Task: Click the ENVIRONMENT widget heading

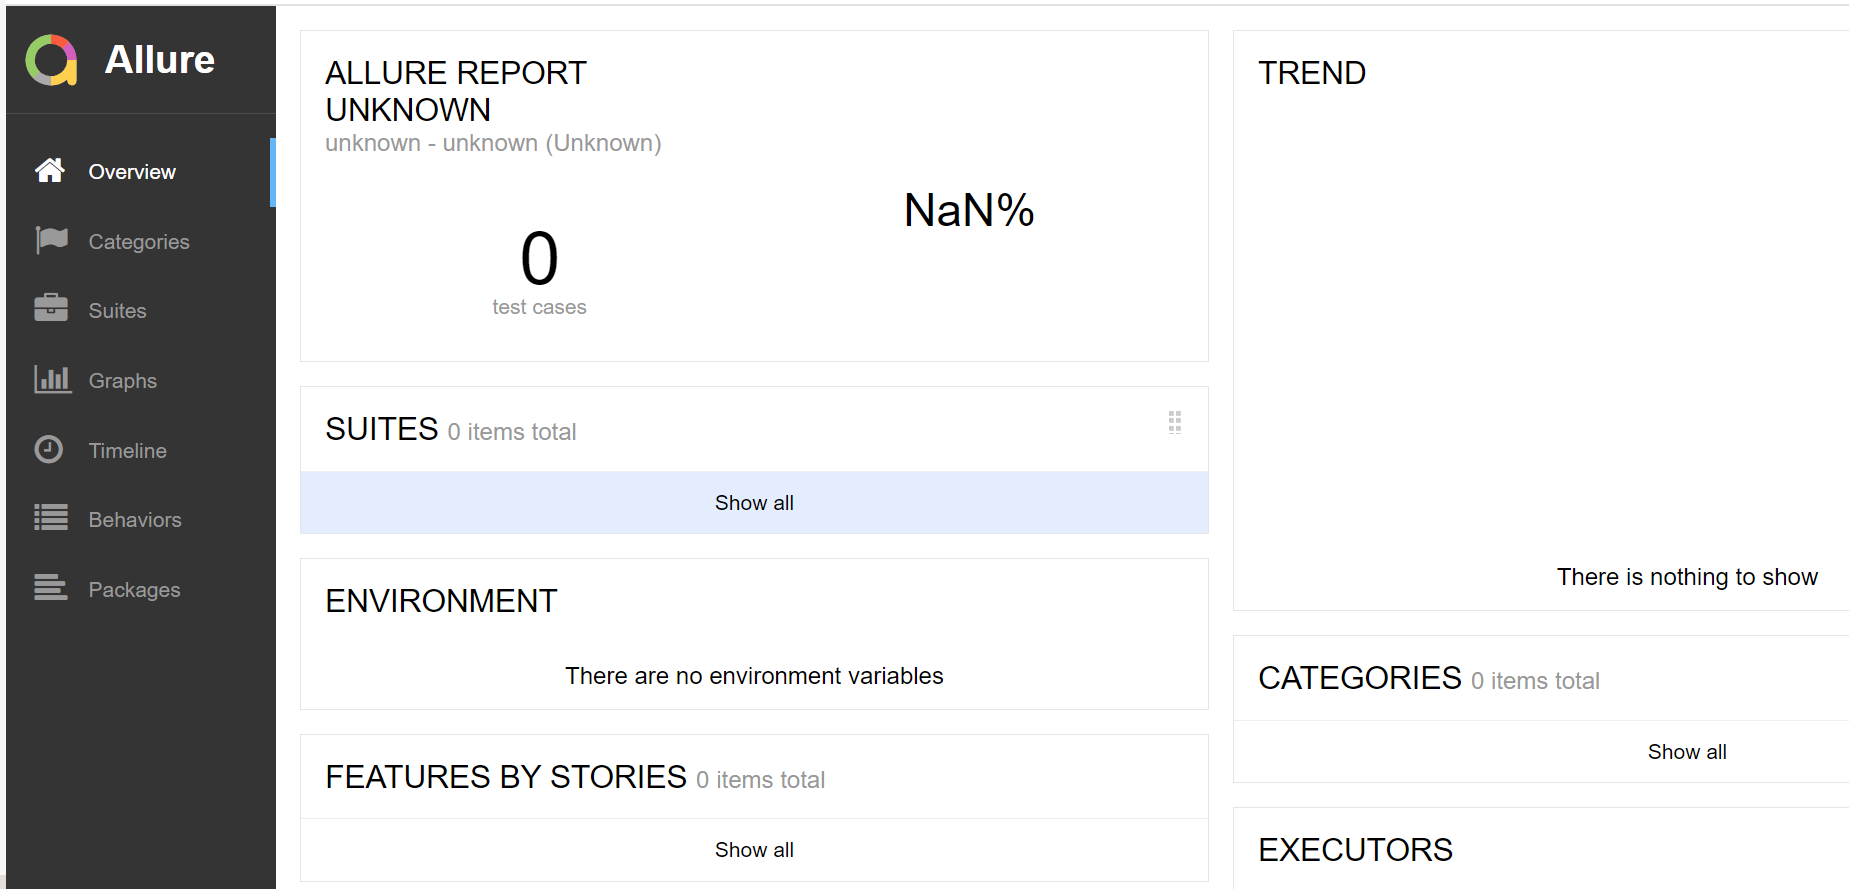Action: 441,601
